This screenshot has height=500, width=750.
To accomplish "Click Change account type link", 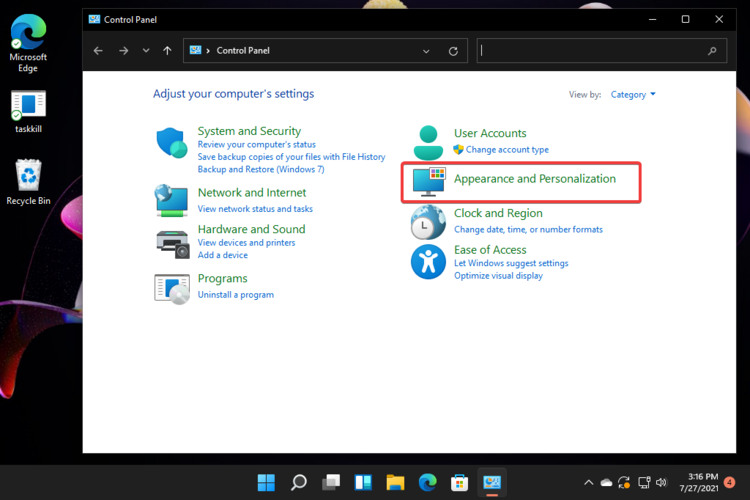I will point(507,150).
